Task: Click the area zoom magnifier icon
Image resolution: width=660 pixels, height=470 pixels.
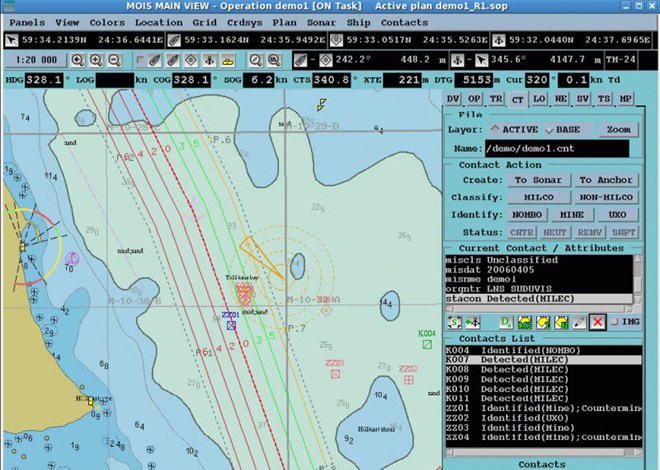Action: tap(274, 60)
